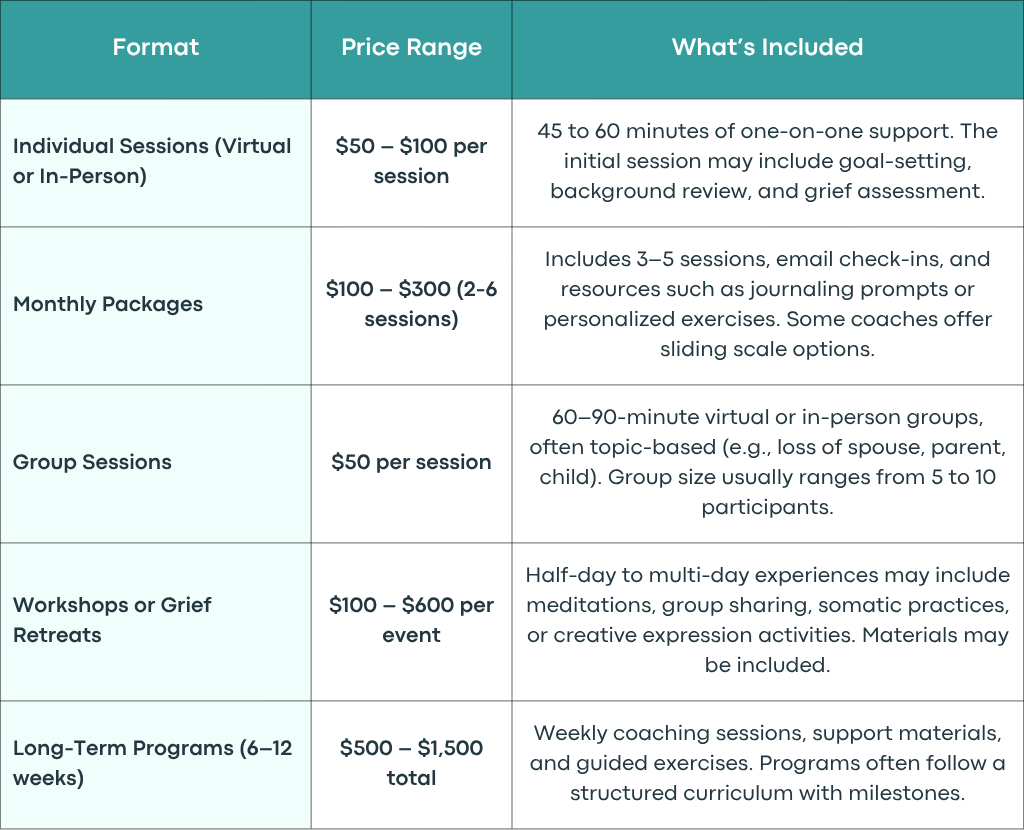Click the Individual Sessions row label

tap(152, 161)
